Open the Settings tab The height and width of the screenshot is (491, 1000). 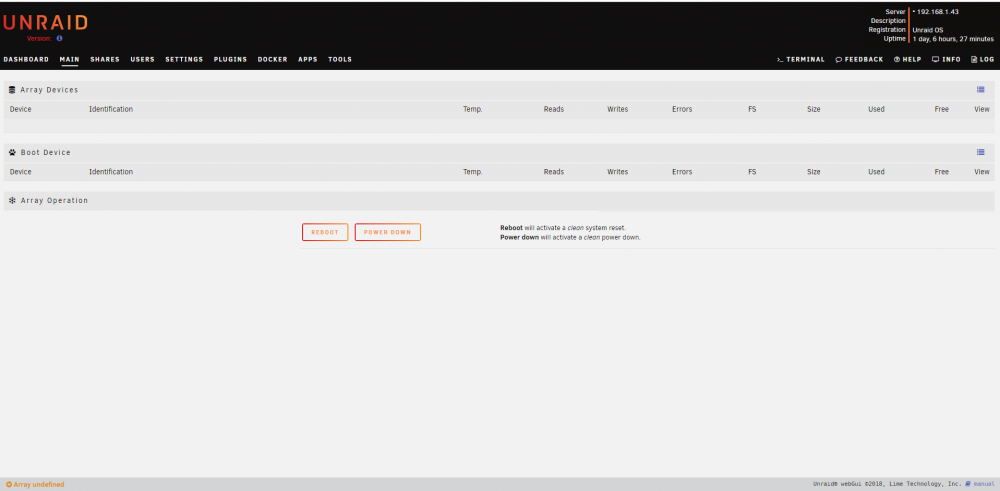pos(184,59)
